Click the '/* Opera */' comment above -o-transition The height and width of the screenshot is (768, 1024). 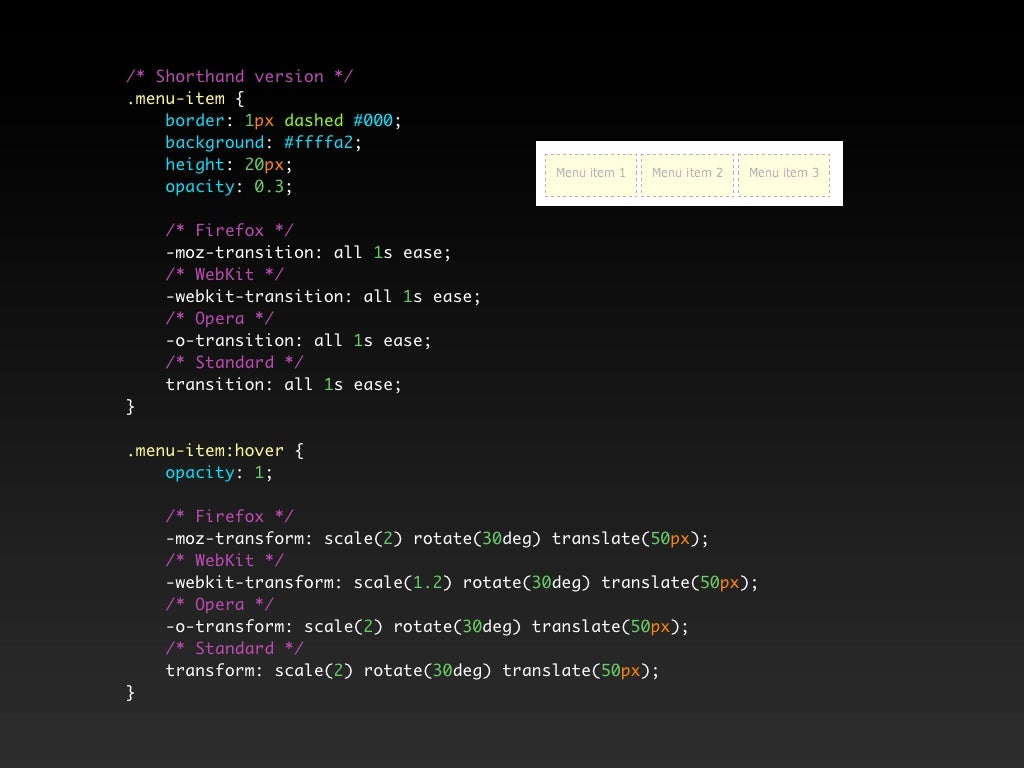(x=219, y=319)
